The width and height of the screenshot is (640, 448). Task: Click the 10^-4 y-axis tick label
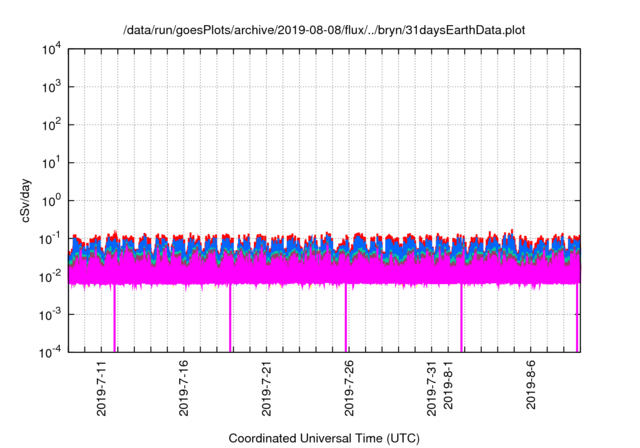(50, 352)
